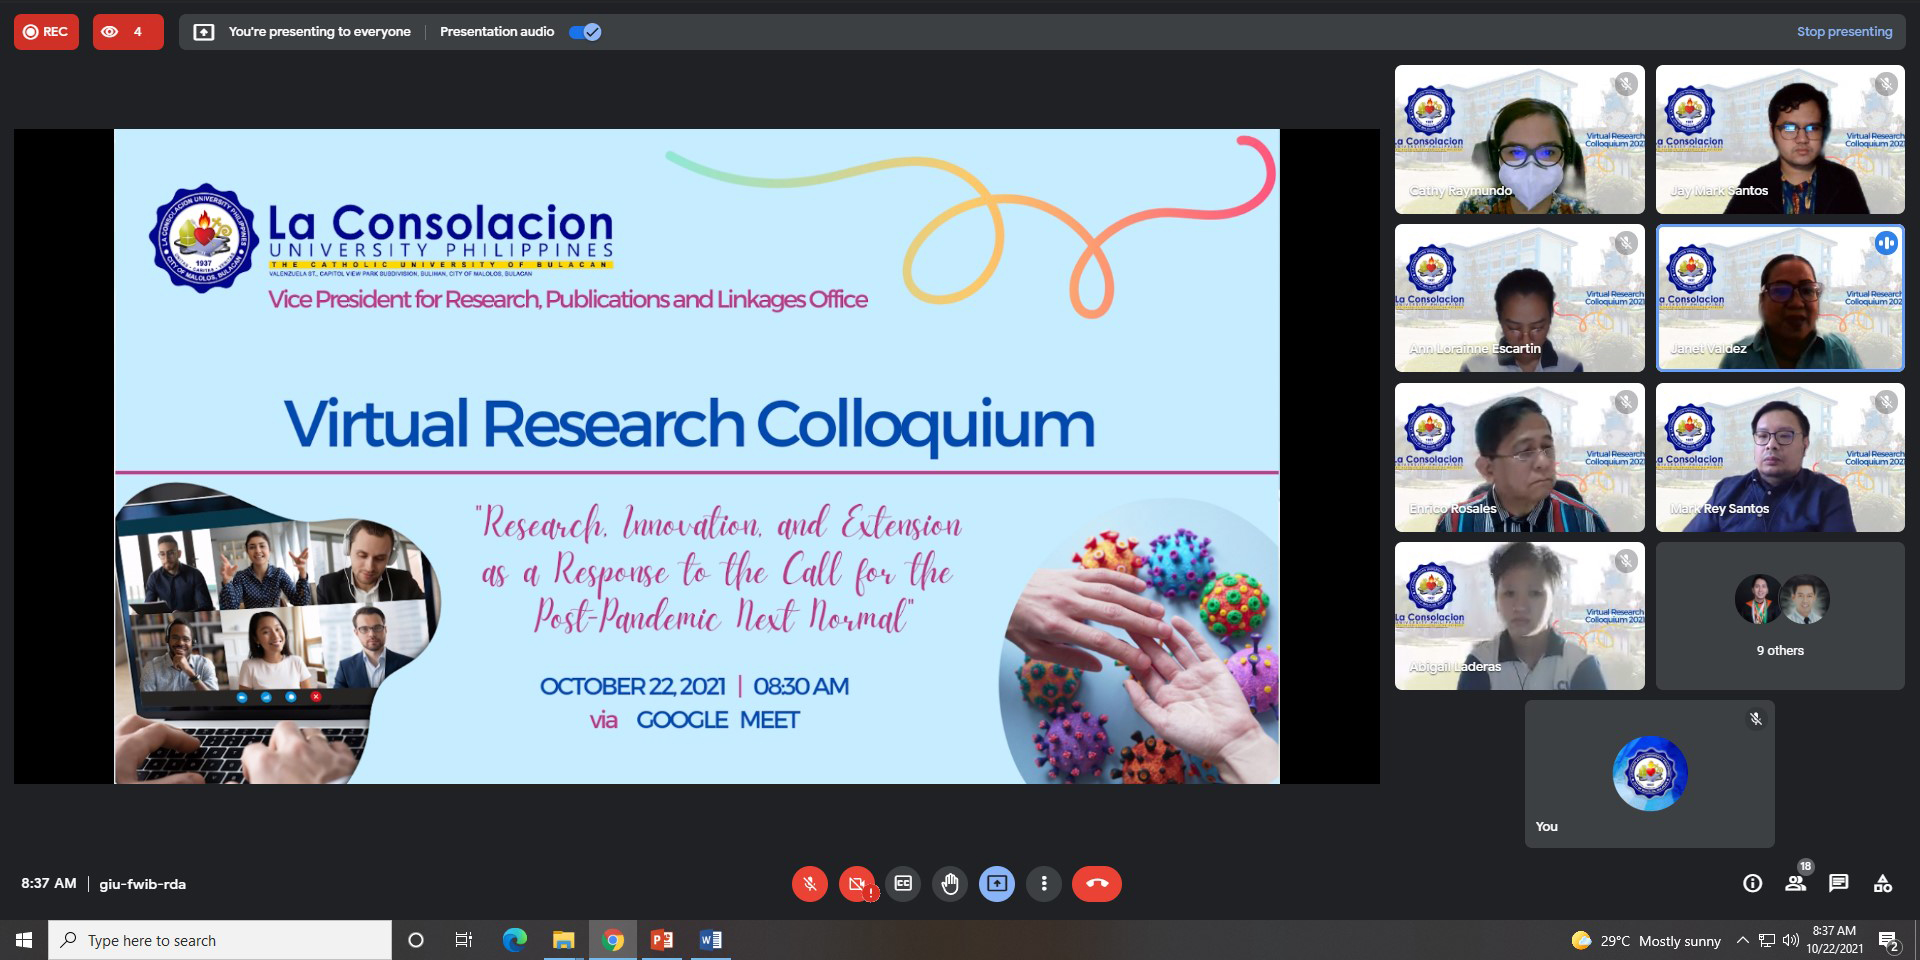Turn on the microphone
The image size is (1920, 960).
[x=809, y=884]
